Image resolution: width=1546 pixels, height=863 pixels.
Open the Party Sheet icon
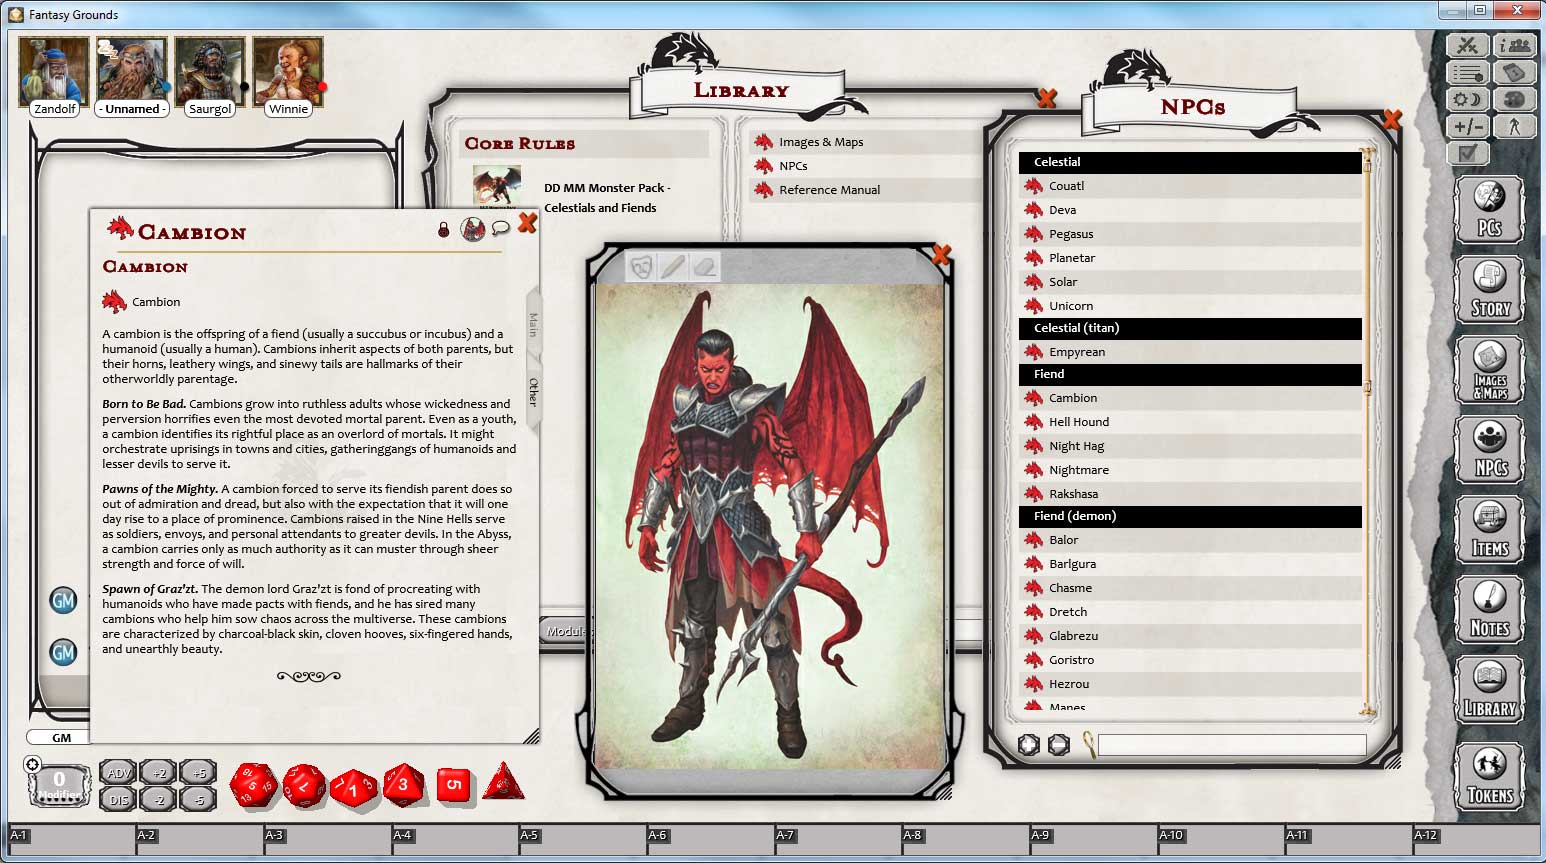[1514, 46]
